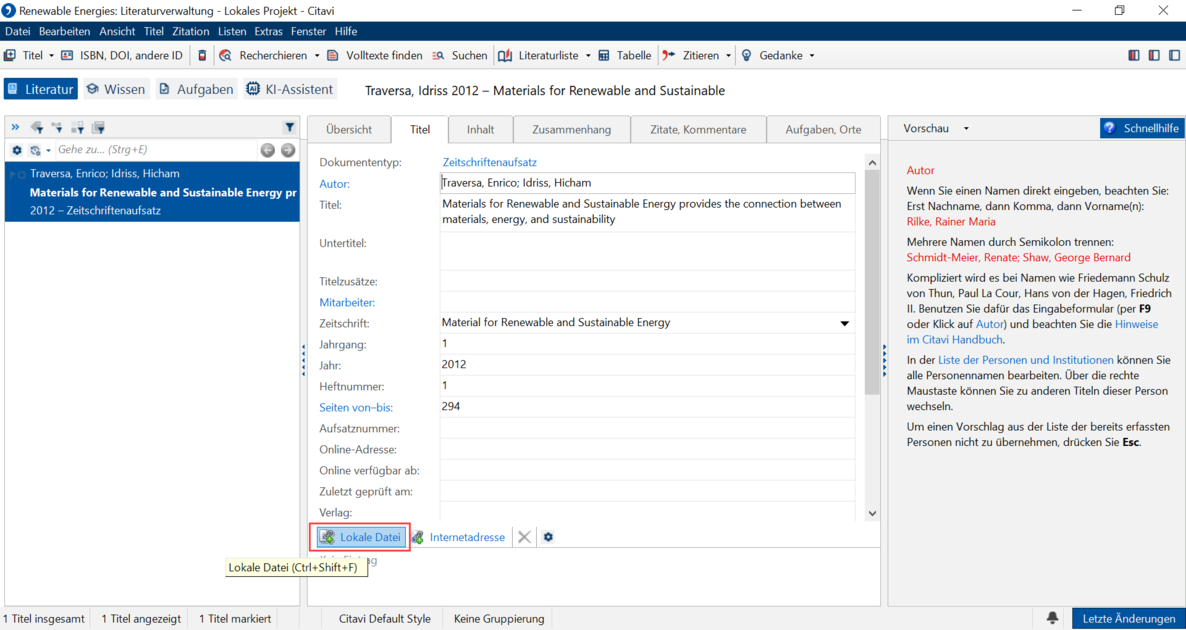Click the category tree filter icon
Screen dimensions: 1186x630
[x=57, y=127]
